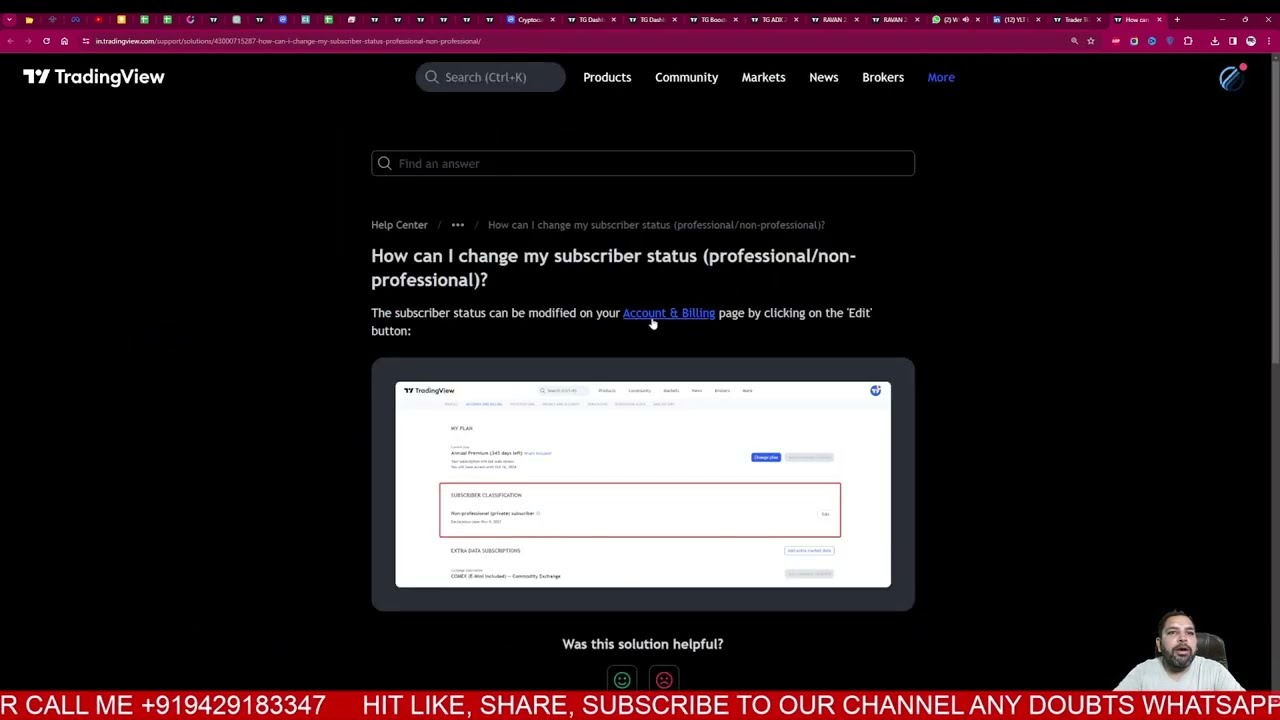
Task: Open the tab search dropdown arrow
Action: pyautogui.click(x=9, y=19)
